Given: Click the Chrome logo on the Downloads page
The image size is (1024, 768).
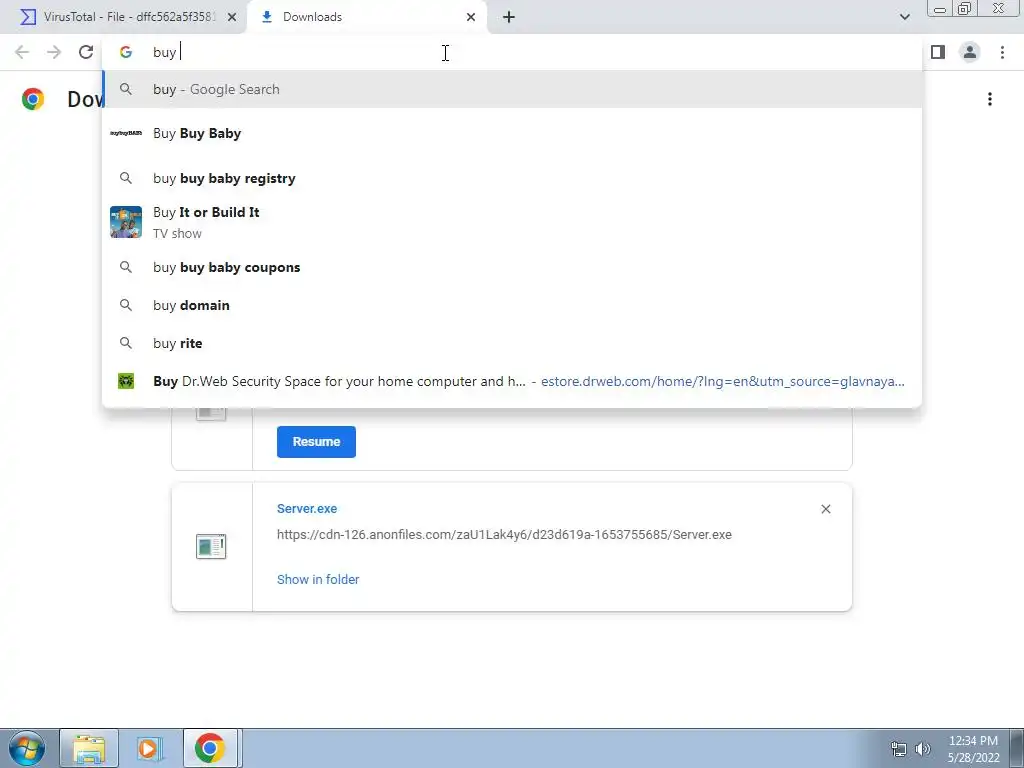Looking at the screenshot, I should click(33, 99).
